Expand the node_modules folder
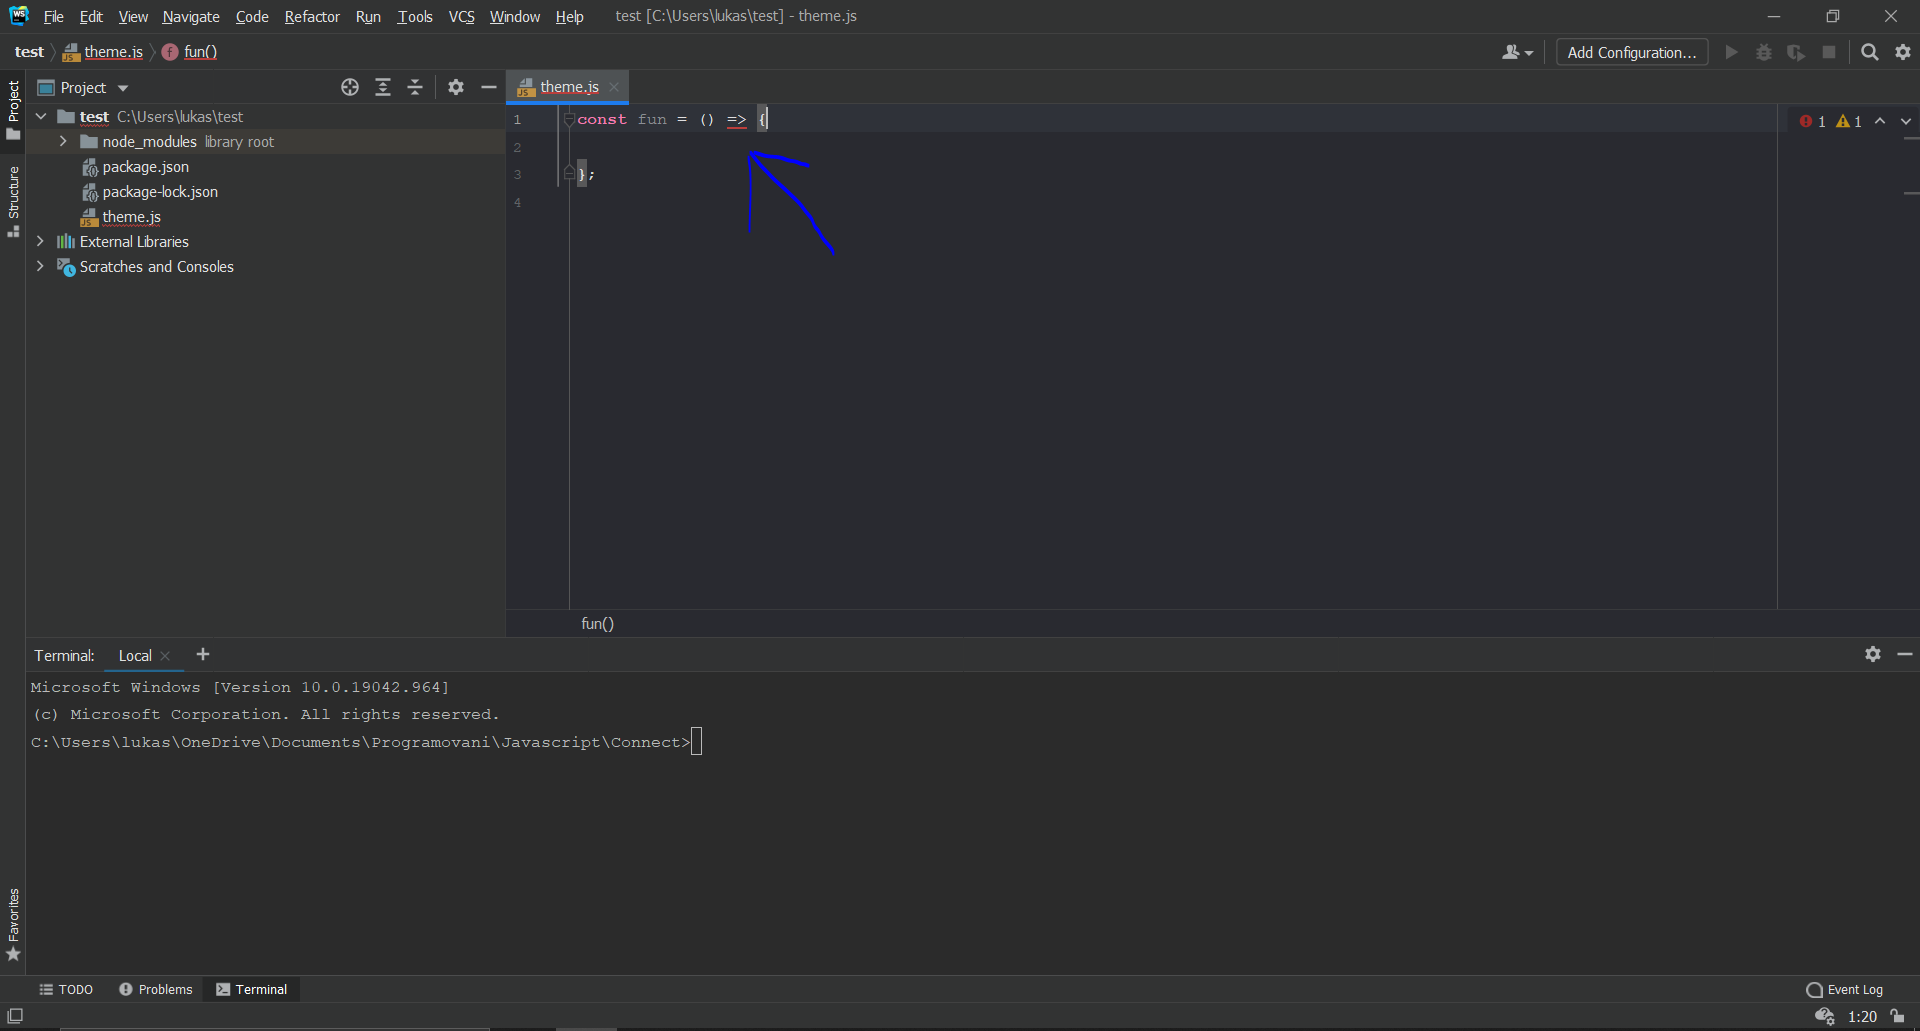This screenshot has width=1920, height=1031. [x=62, y=141]
